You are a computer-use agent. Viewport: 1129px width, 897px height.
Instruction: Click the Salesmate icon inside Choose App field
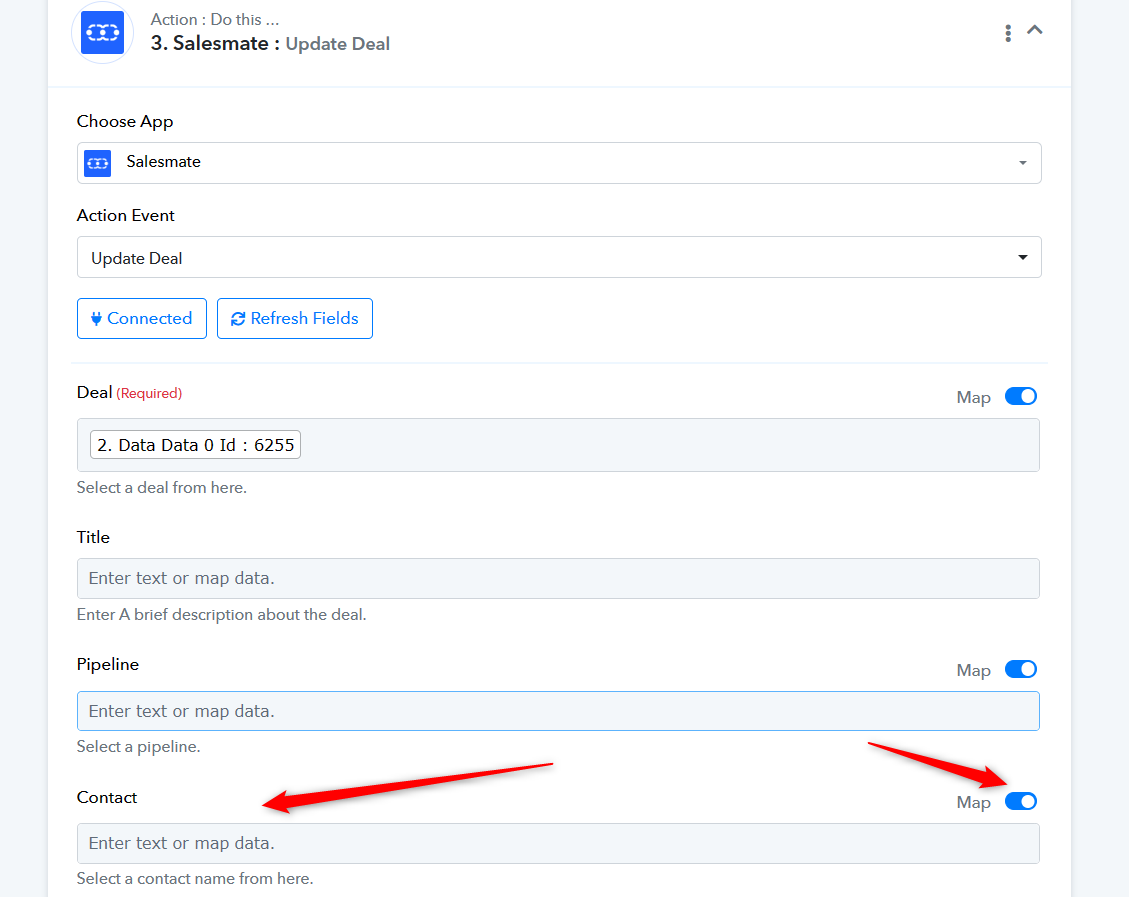pyautogui.click(x=98, y=163)
